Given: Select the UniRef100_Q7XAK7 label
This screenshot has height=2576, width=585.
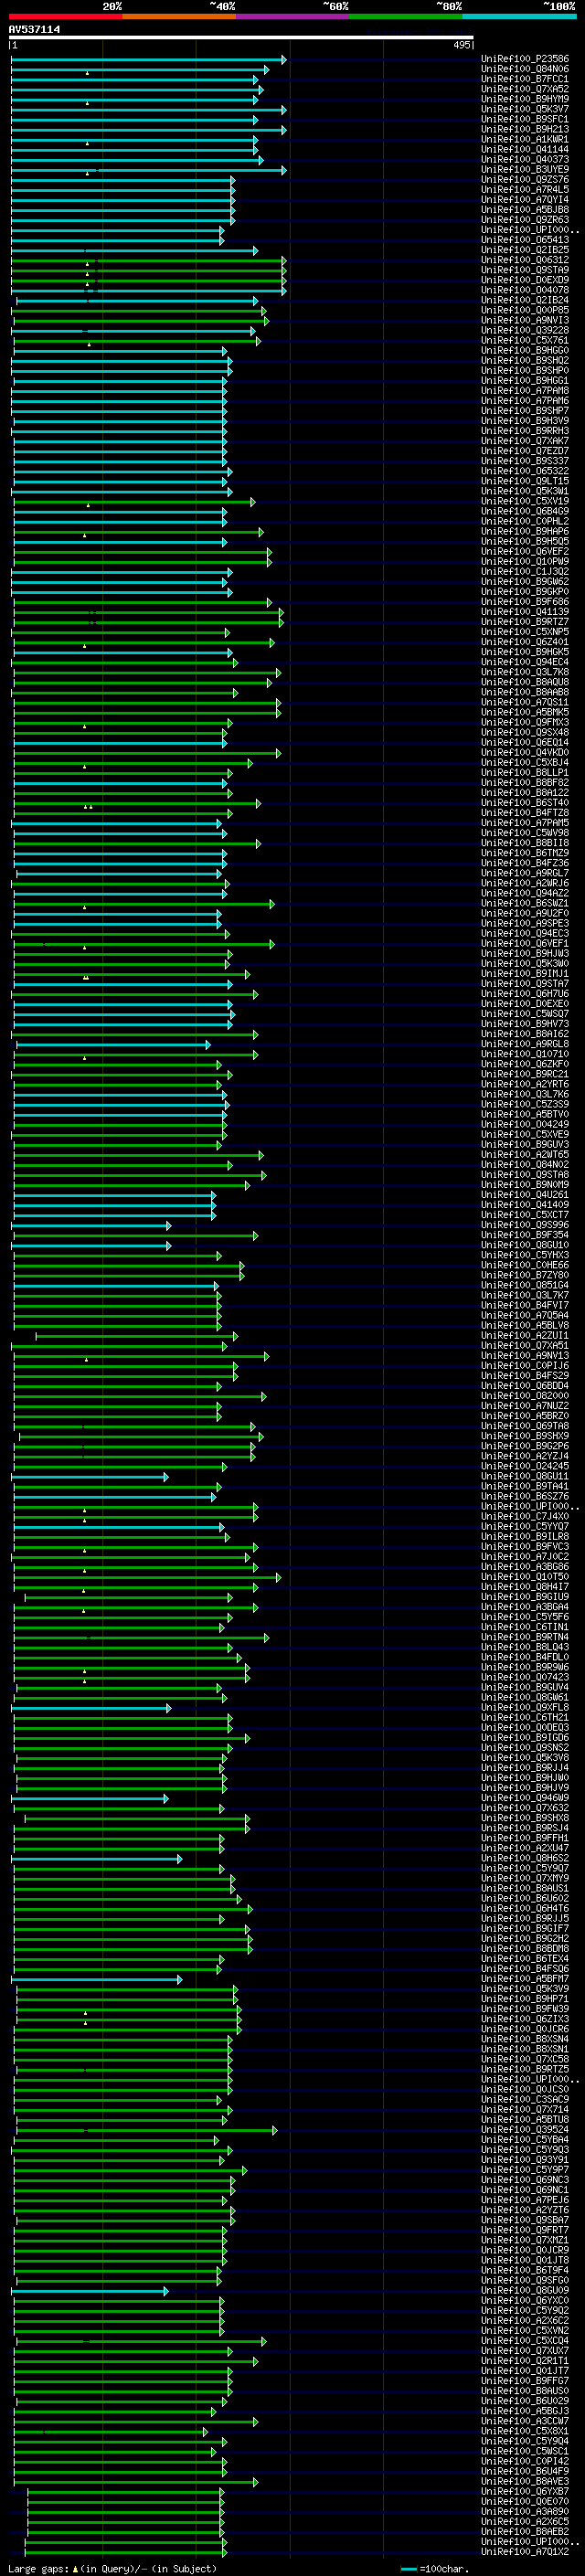Looking at the screenshot, I should tap(525, 441).
